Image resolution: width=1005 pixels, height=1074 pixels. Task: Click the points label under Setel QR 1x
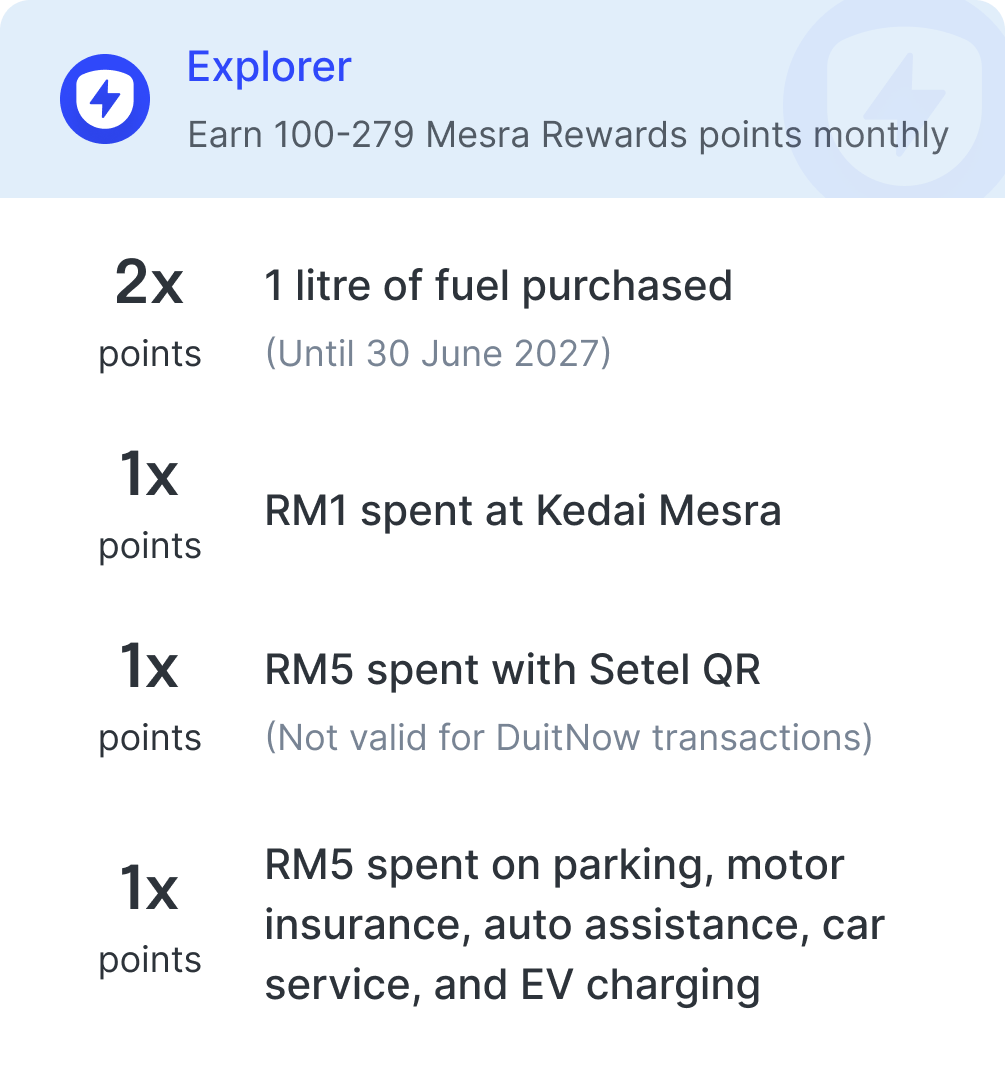[x=150, y=738]
